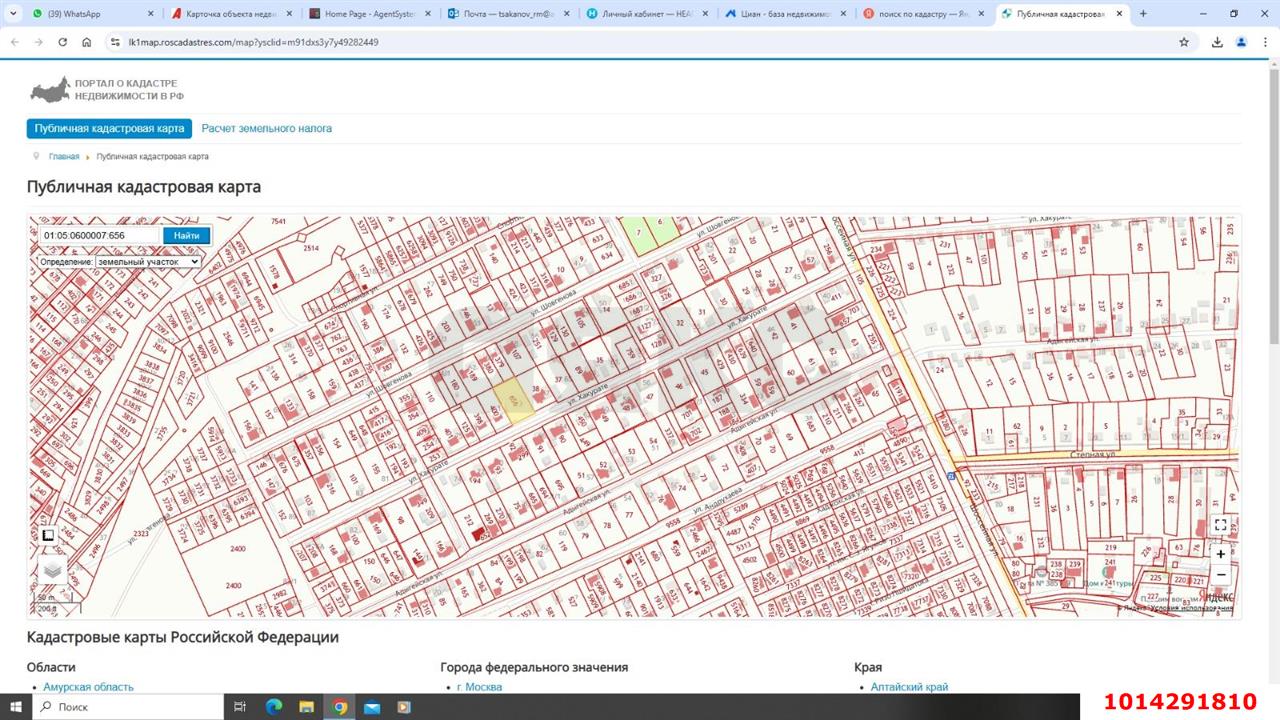Open the Расчет земельного налога link
This screenshot has height=720, width=1280.
point(266,129)
